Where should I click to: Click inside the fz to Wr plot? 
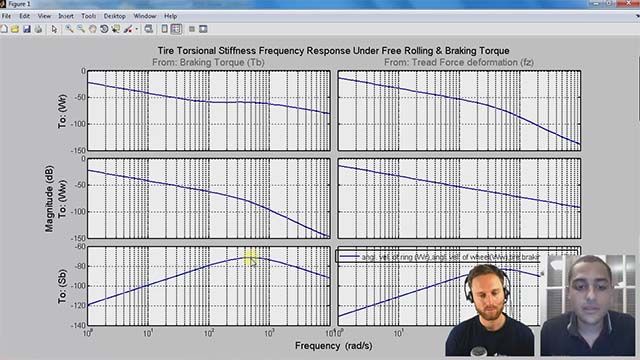point(459,111)
